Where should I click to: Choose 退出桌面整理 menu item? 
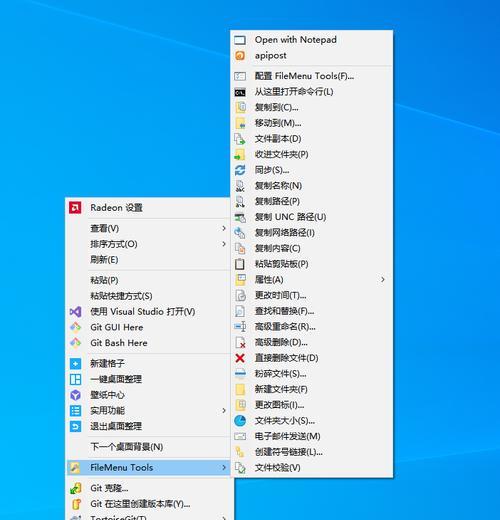148,426
